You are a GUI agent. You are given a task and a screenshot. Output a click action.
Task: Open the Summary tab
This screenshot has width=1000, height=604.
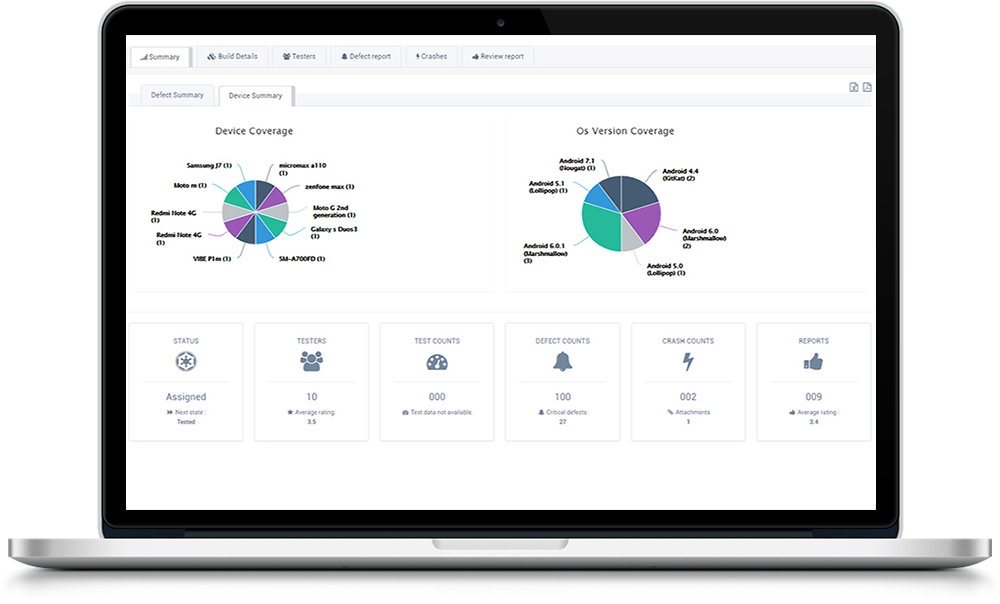(x=160, y=57)
